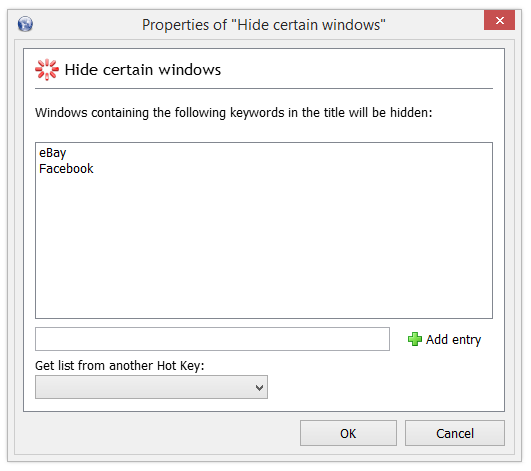Click the blank panel area beside the Hot Key dropdown
Viewport: 531px width, 471px height.
pyautogui.click(x=383, y=387)
